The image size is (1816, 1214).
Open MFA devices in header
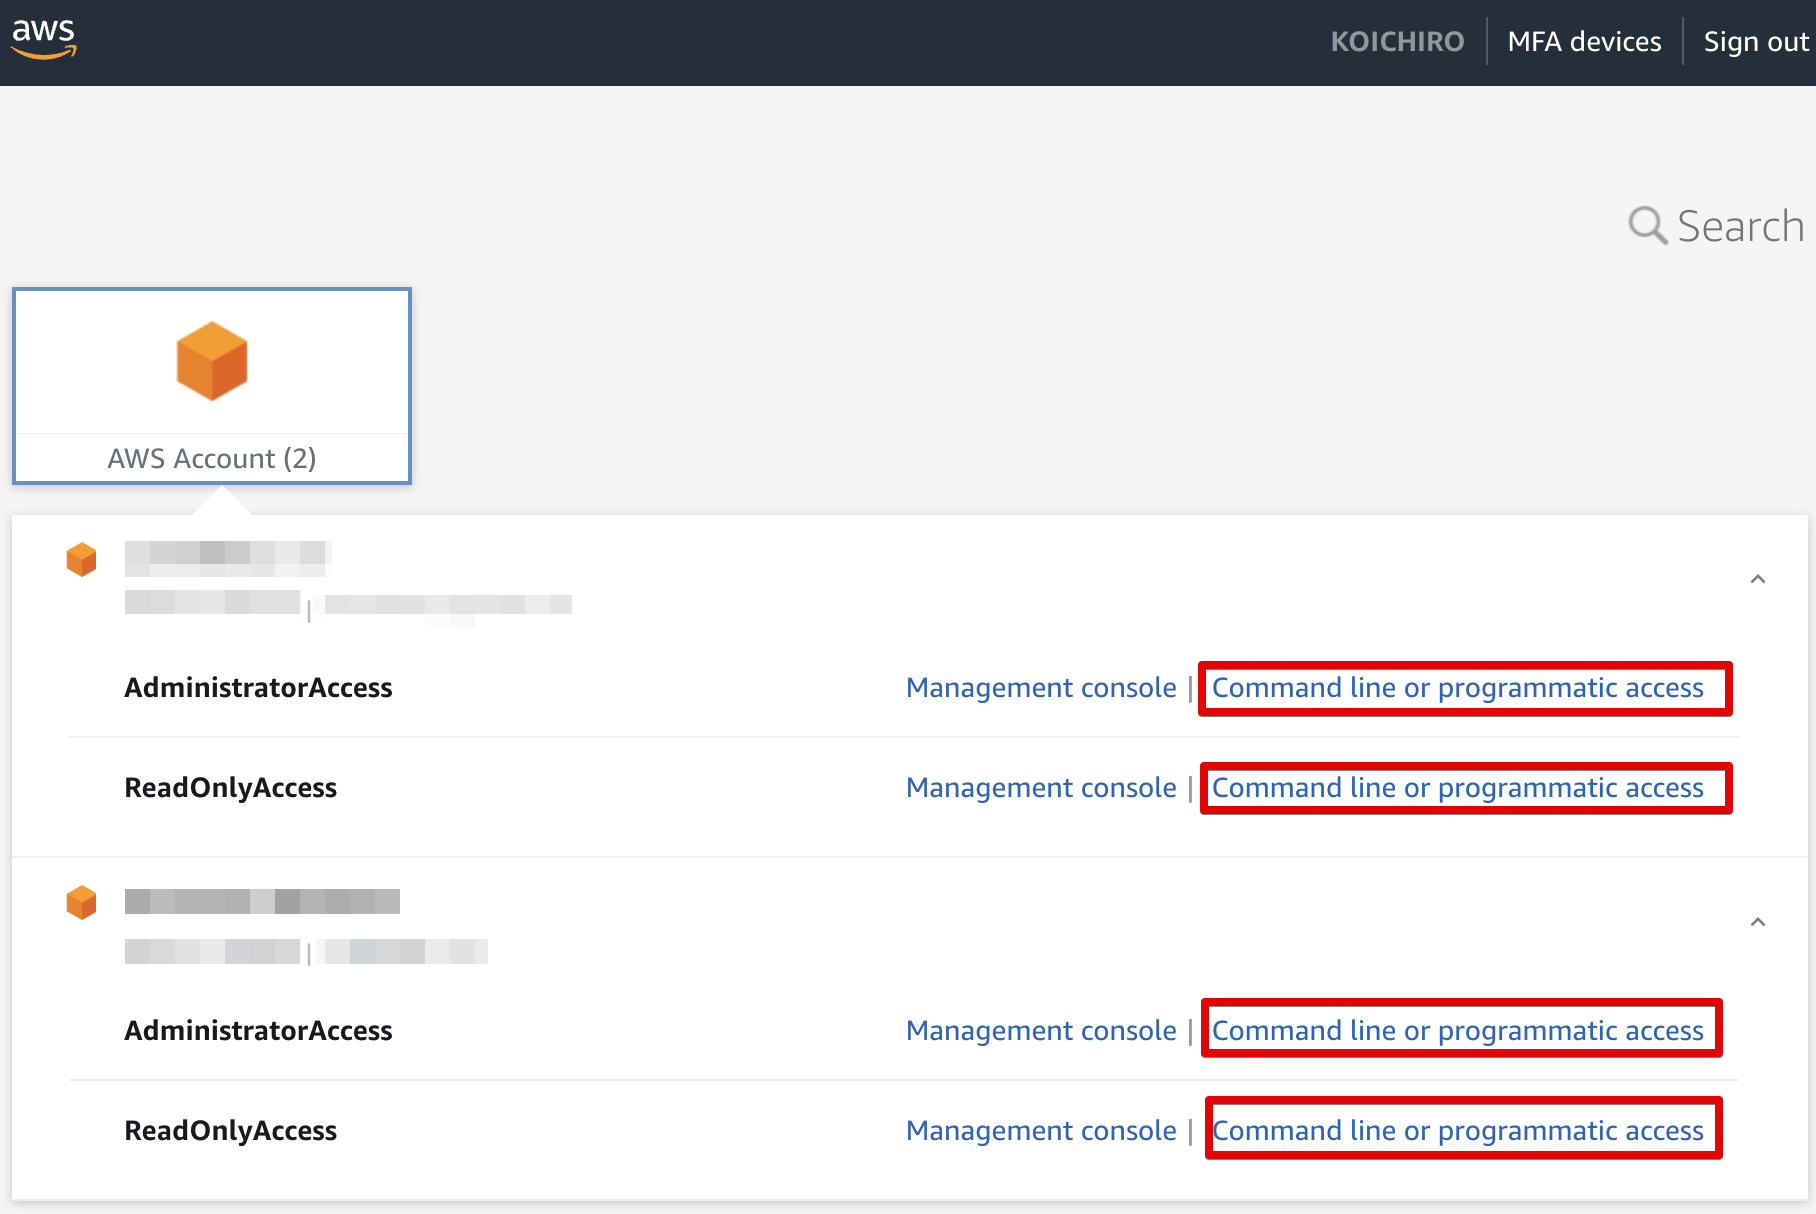1584,42
